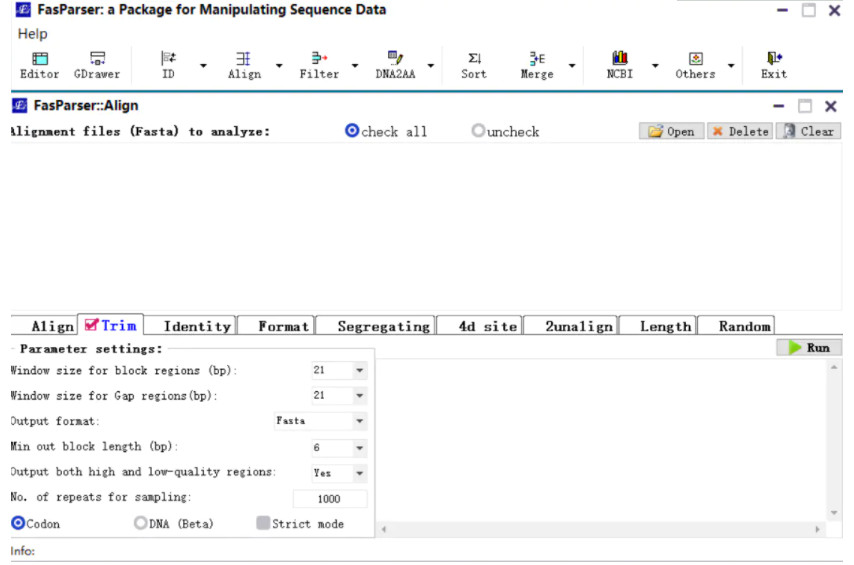This screenshot has width=854, height=565.
Task: Expand the DNA2AA dropdown arrow
Action: (430, 66)
